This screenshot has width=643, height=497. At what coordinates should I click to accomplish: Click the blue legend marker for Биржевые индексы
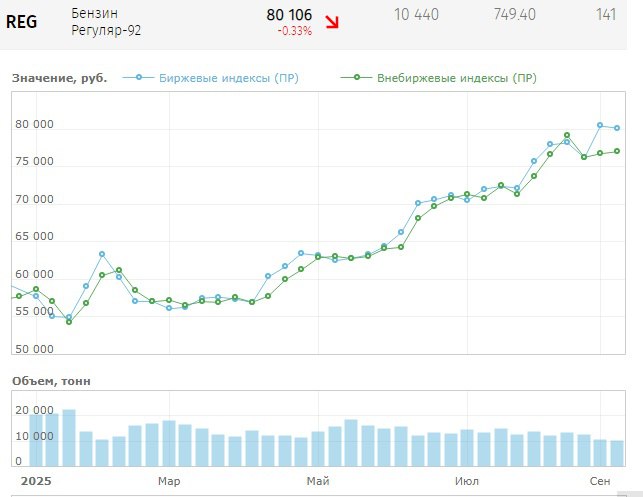[140, 78]
